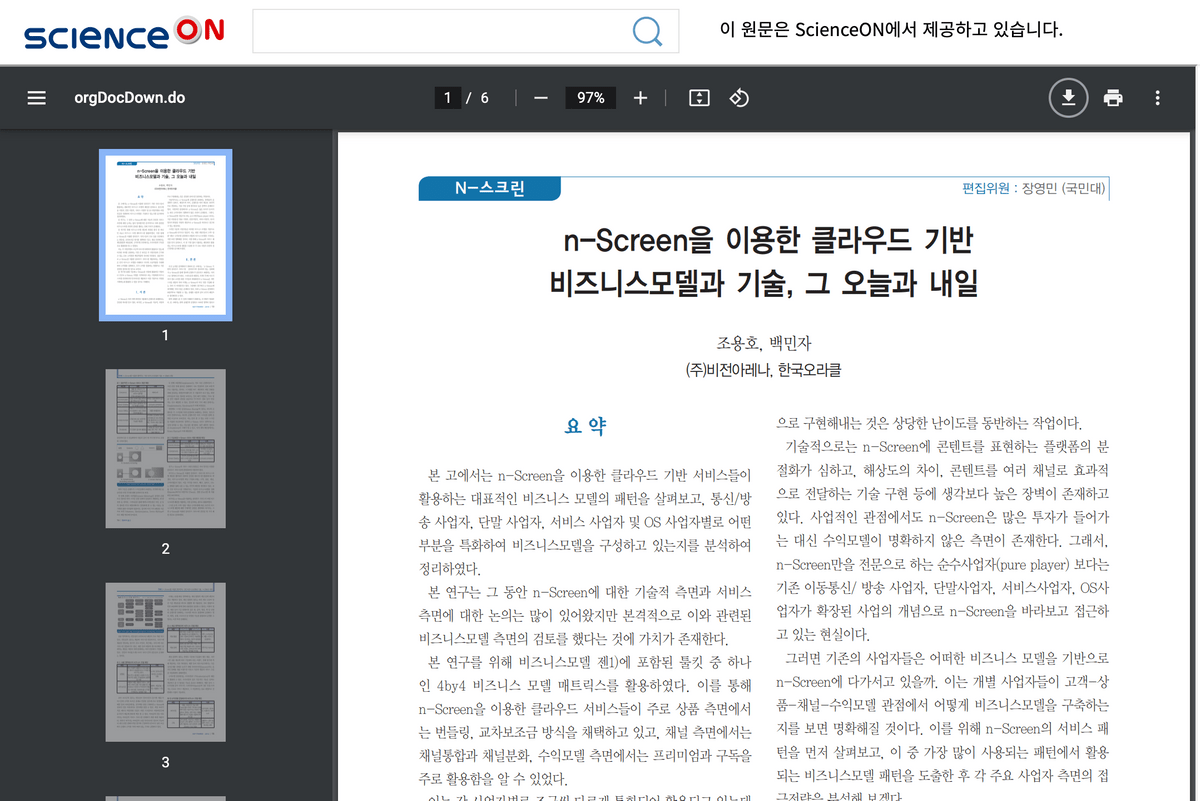Click the 요 약 abstract heading
The height and width of the screenshot is (801, 1200).
(x=585, y=427)
